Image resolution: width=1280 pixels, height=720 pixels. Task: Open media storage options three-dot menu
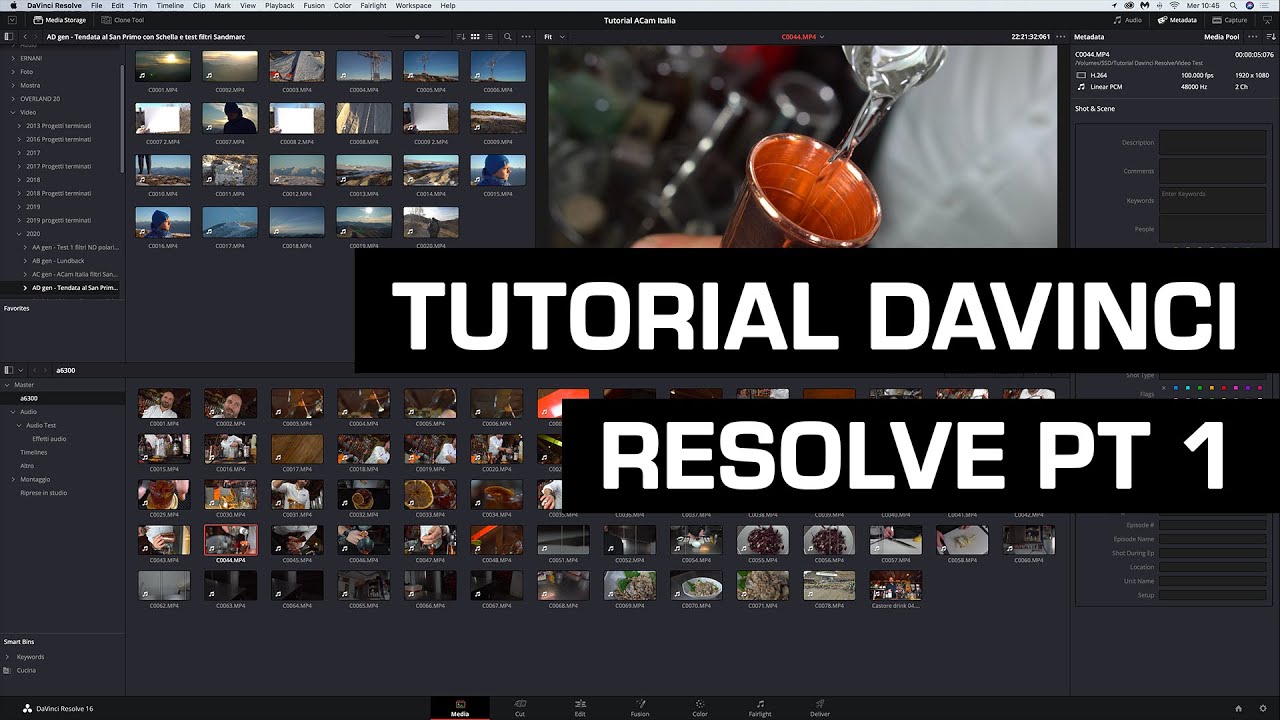(527, 37)
